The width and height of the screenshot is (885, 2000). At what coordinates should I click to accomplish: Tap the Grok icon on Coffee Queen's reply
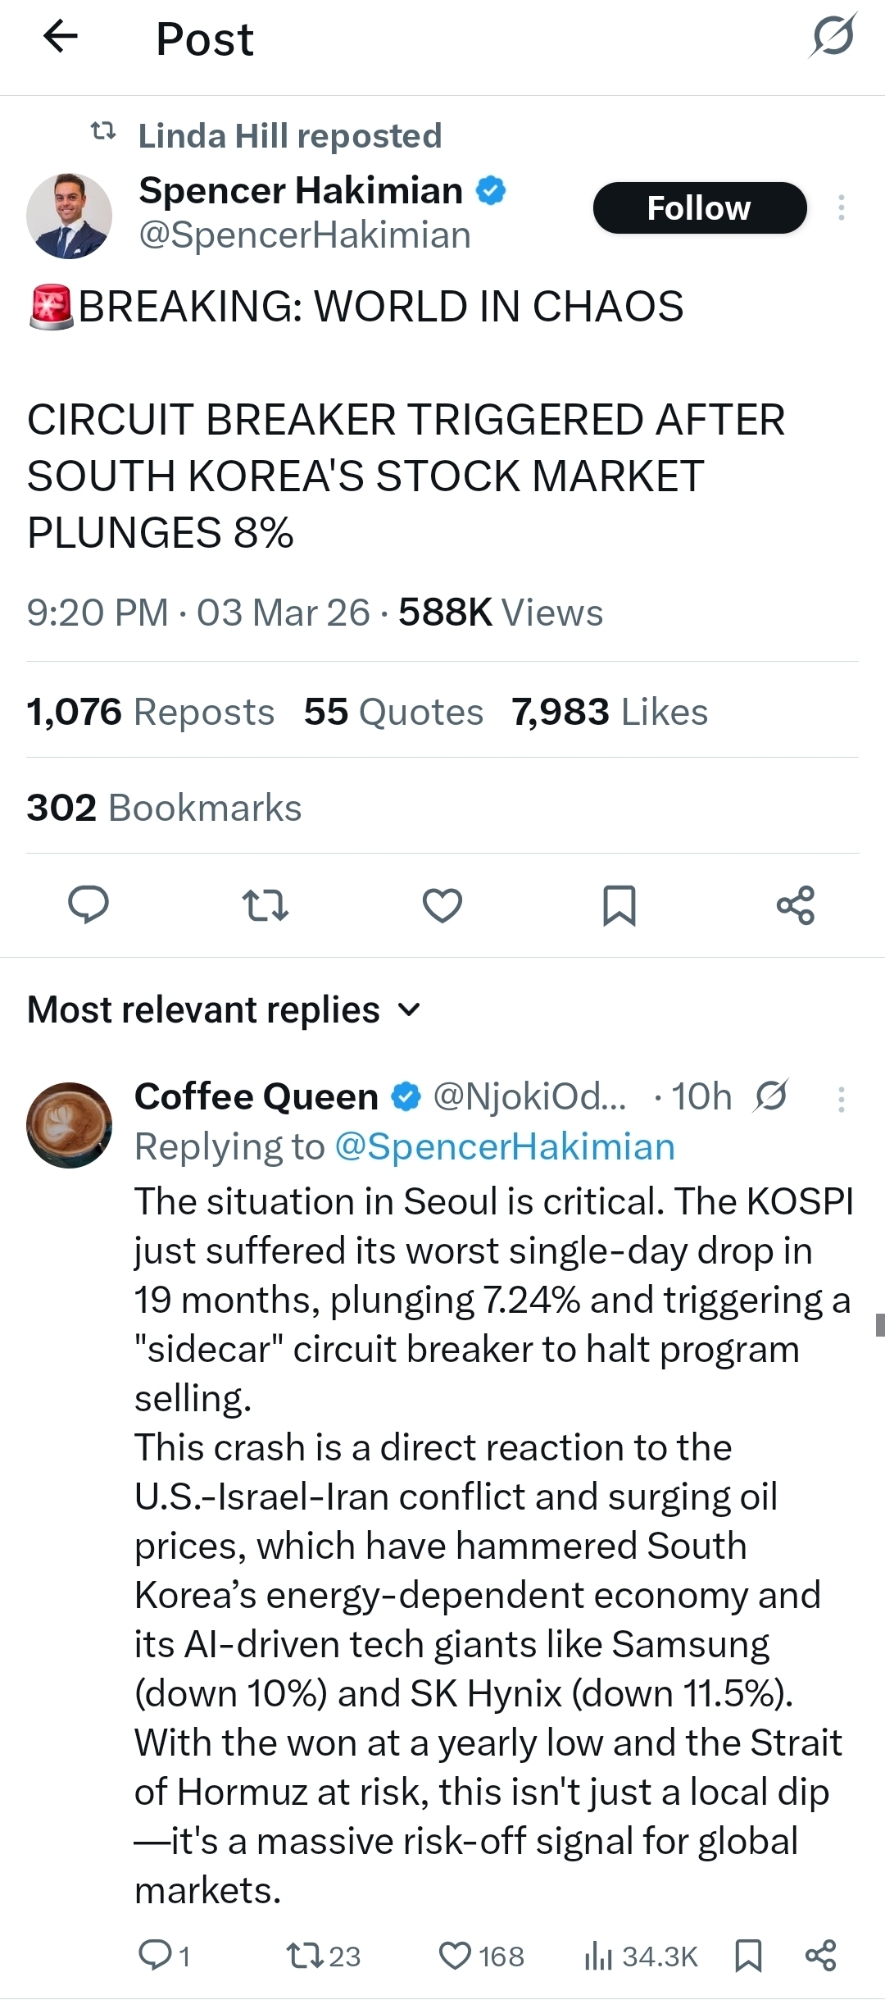pos(771,1096)
